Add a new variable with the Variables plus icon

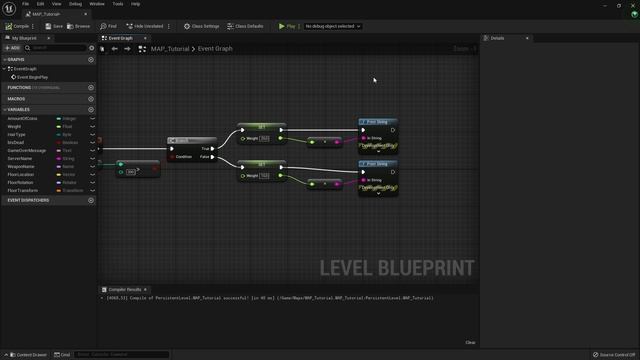91,109
